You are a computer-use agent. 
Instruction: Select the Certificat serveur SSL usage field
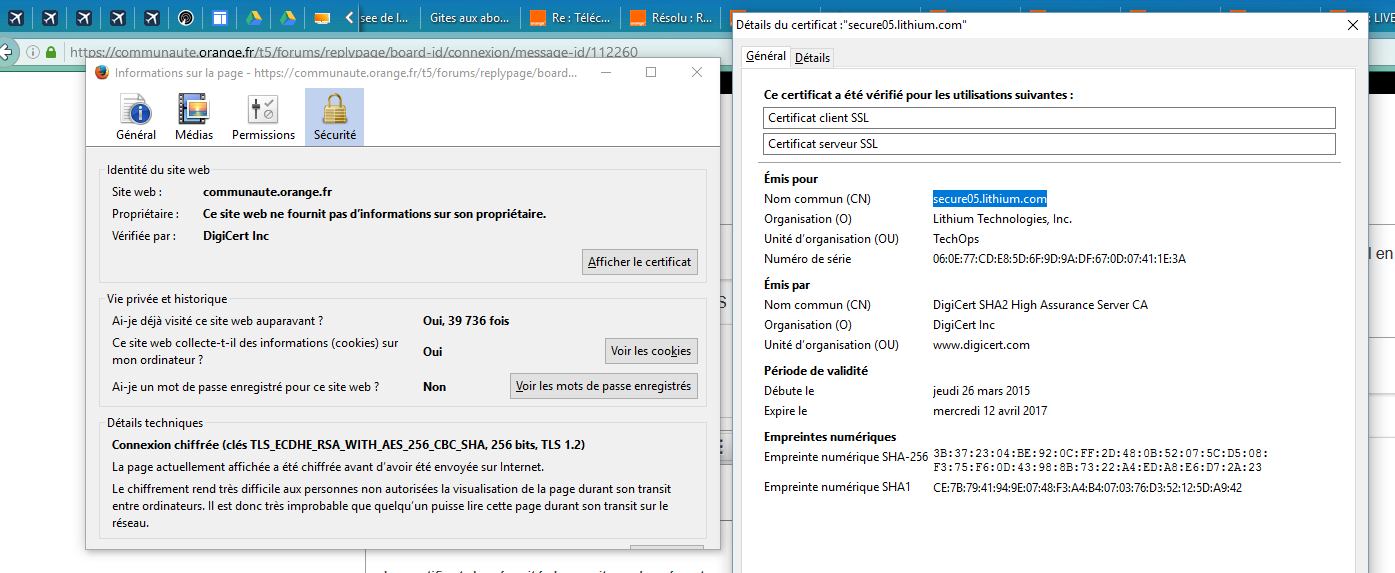(1049, 144)
